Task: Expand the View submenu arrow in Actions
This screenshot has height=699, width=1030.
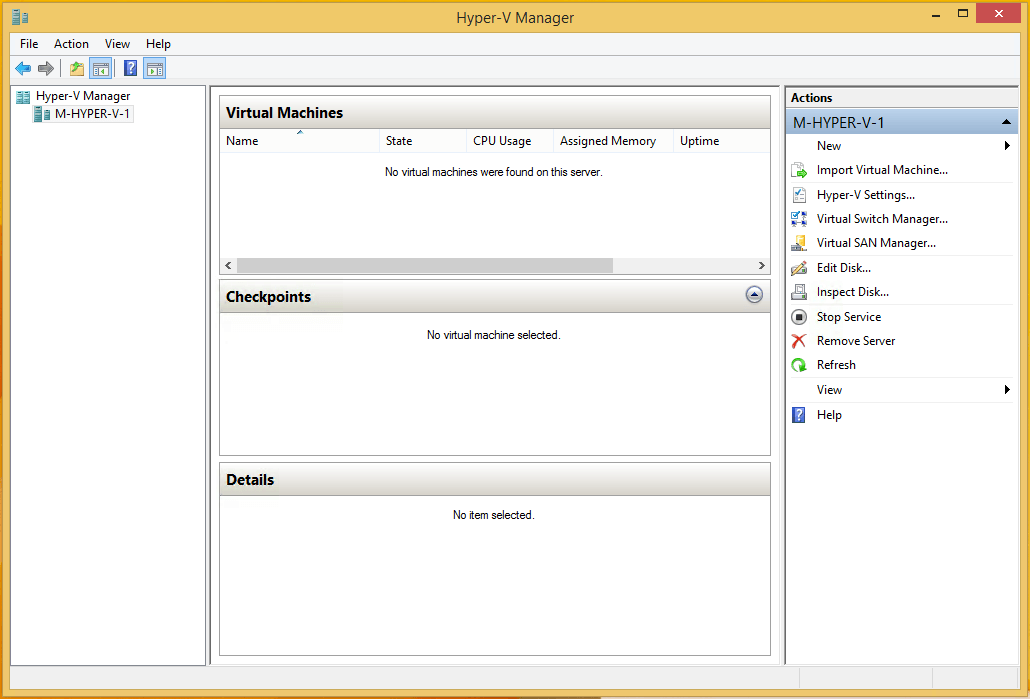Action: click(x=1007, y=390)
